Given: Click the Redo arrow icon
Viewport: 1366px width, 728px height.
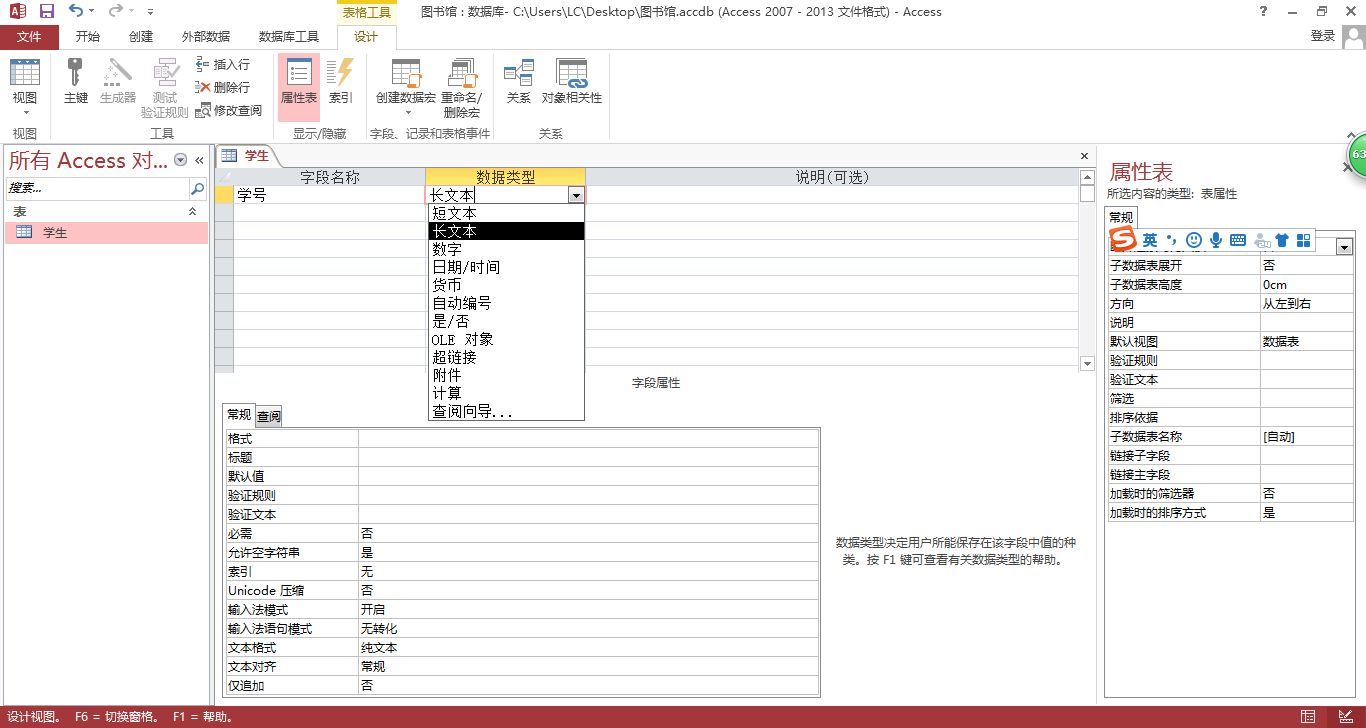Looking at the screenshot, I should point(115,12).
